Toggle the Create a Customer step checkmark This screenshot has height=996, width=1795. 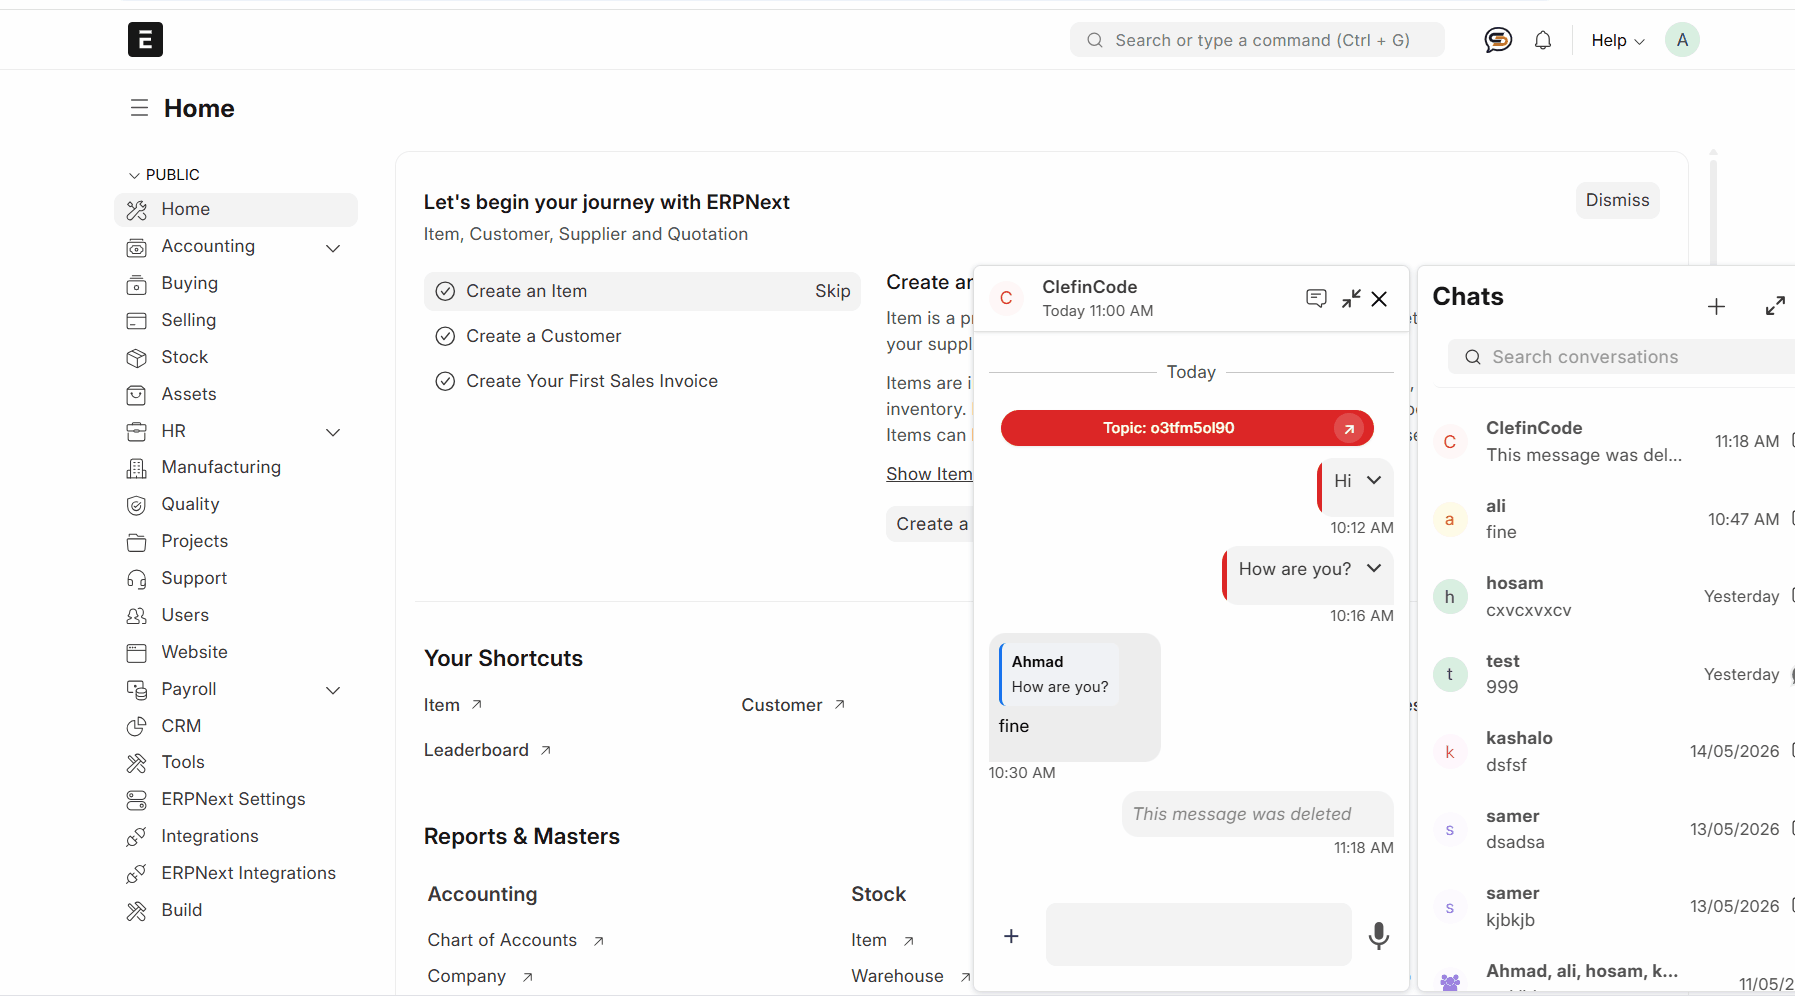[445, 336]
